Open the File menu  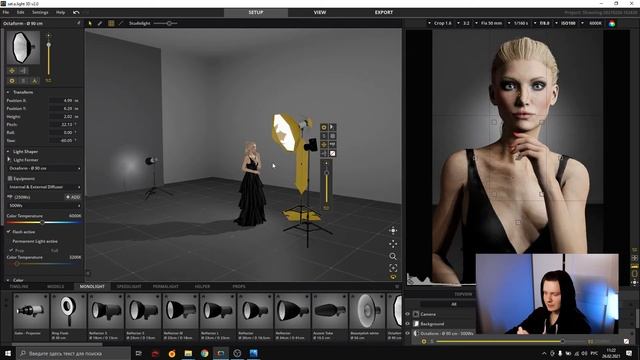6,13
